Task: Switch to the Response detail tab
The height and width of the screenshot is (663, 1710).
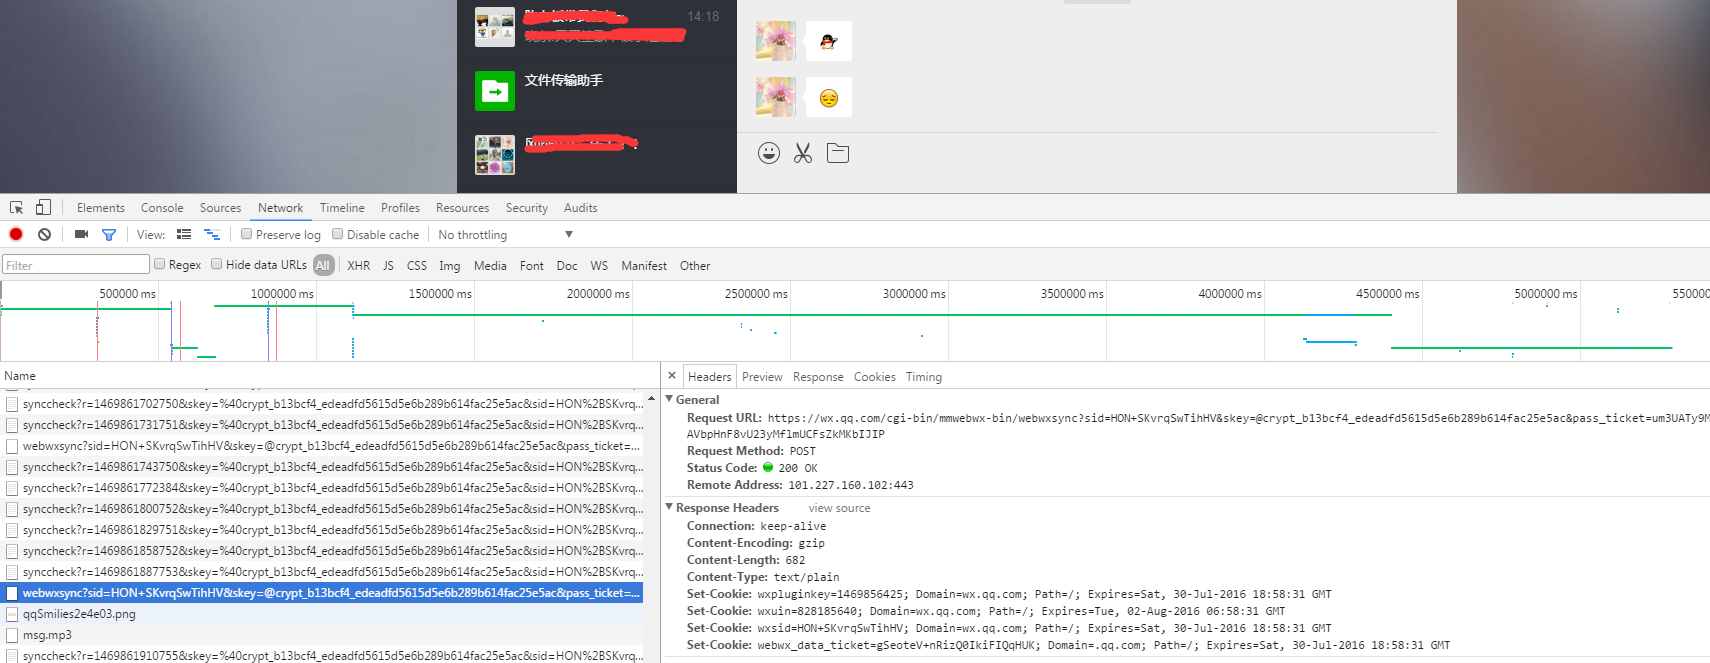Action: click(818, 377)
